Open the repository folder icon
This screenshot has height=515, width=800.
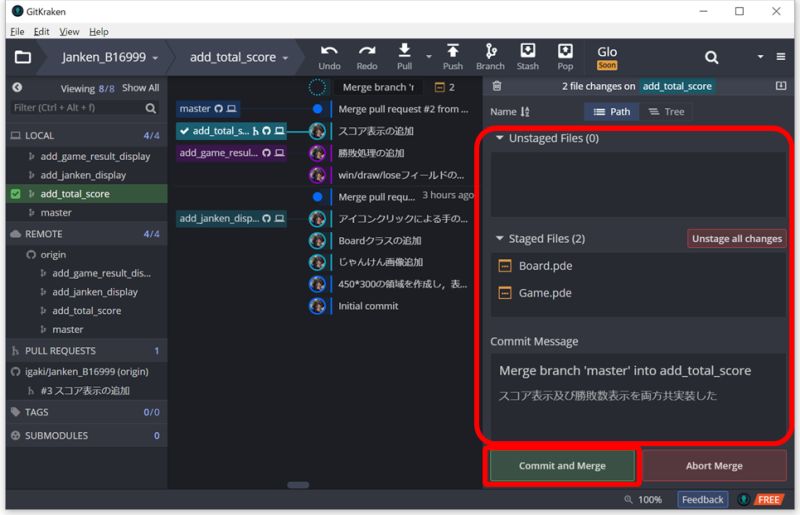(x=22, y=57)
